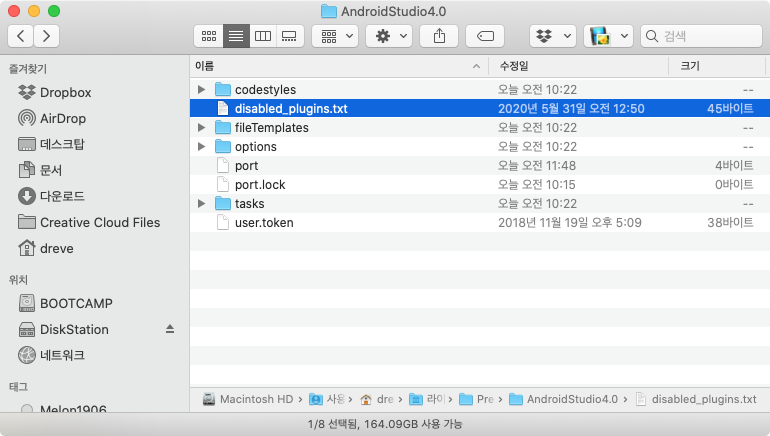Open the Dropbox toolbar dropdown
The width and height of the screenshot is (770, 436).
[x=552, y=36]
